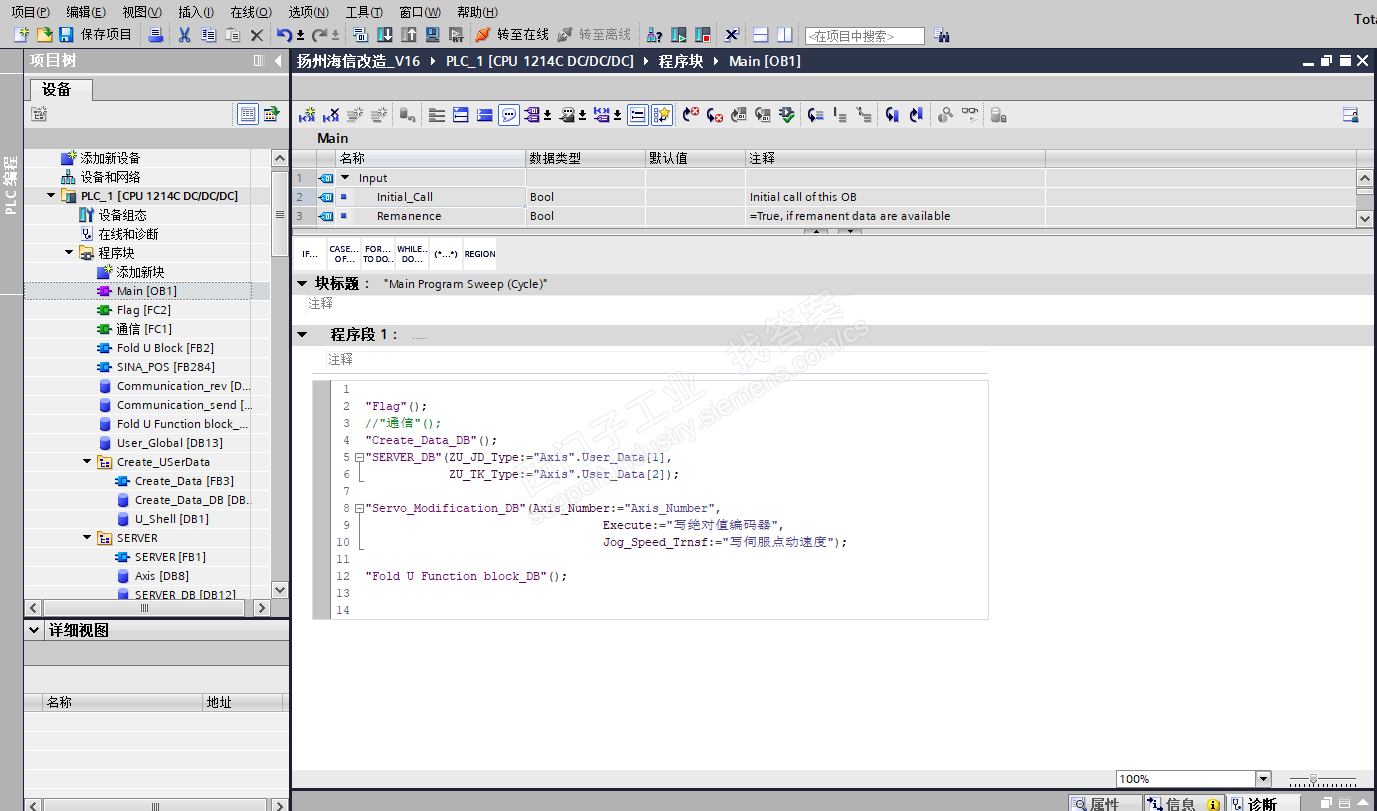Collapse the Input section in interface table

click(x=345, y=178)
